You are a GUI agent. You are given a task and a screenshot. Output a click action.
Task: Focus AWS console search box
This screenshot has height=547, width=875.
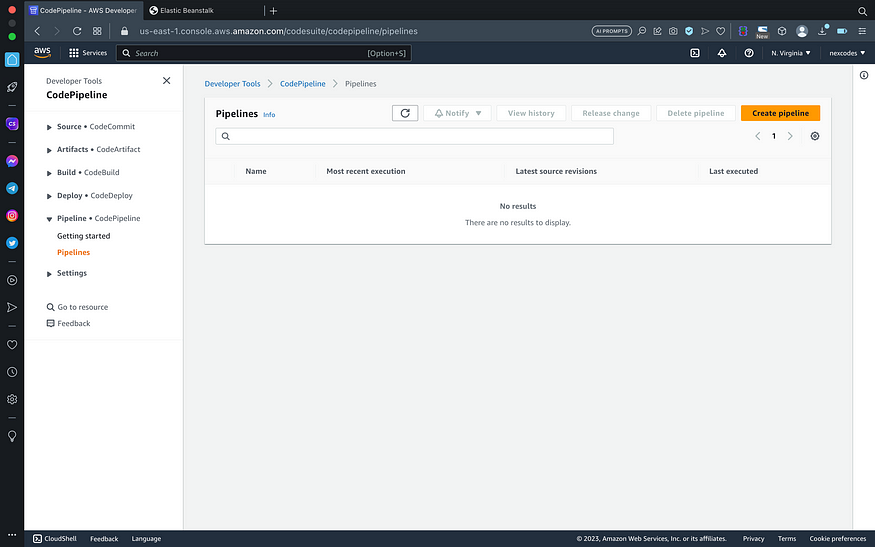[x=263, y=53]
